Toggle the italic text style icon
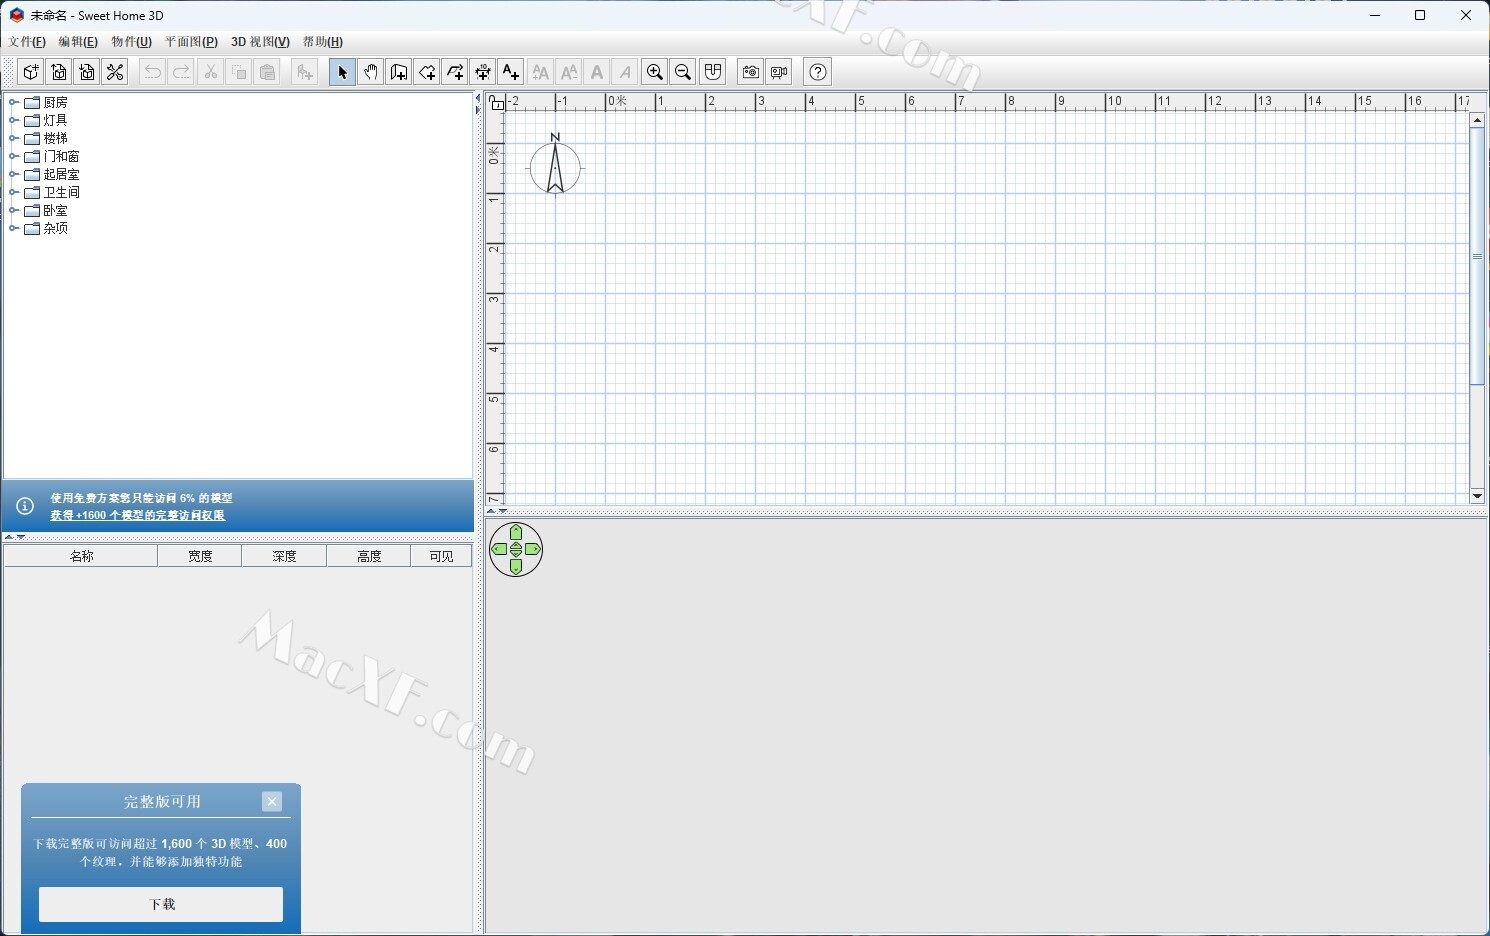This screenshot has height=936, width=1490. point(625,72)
